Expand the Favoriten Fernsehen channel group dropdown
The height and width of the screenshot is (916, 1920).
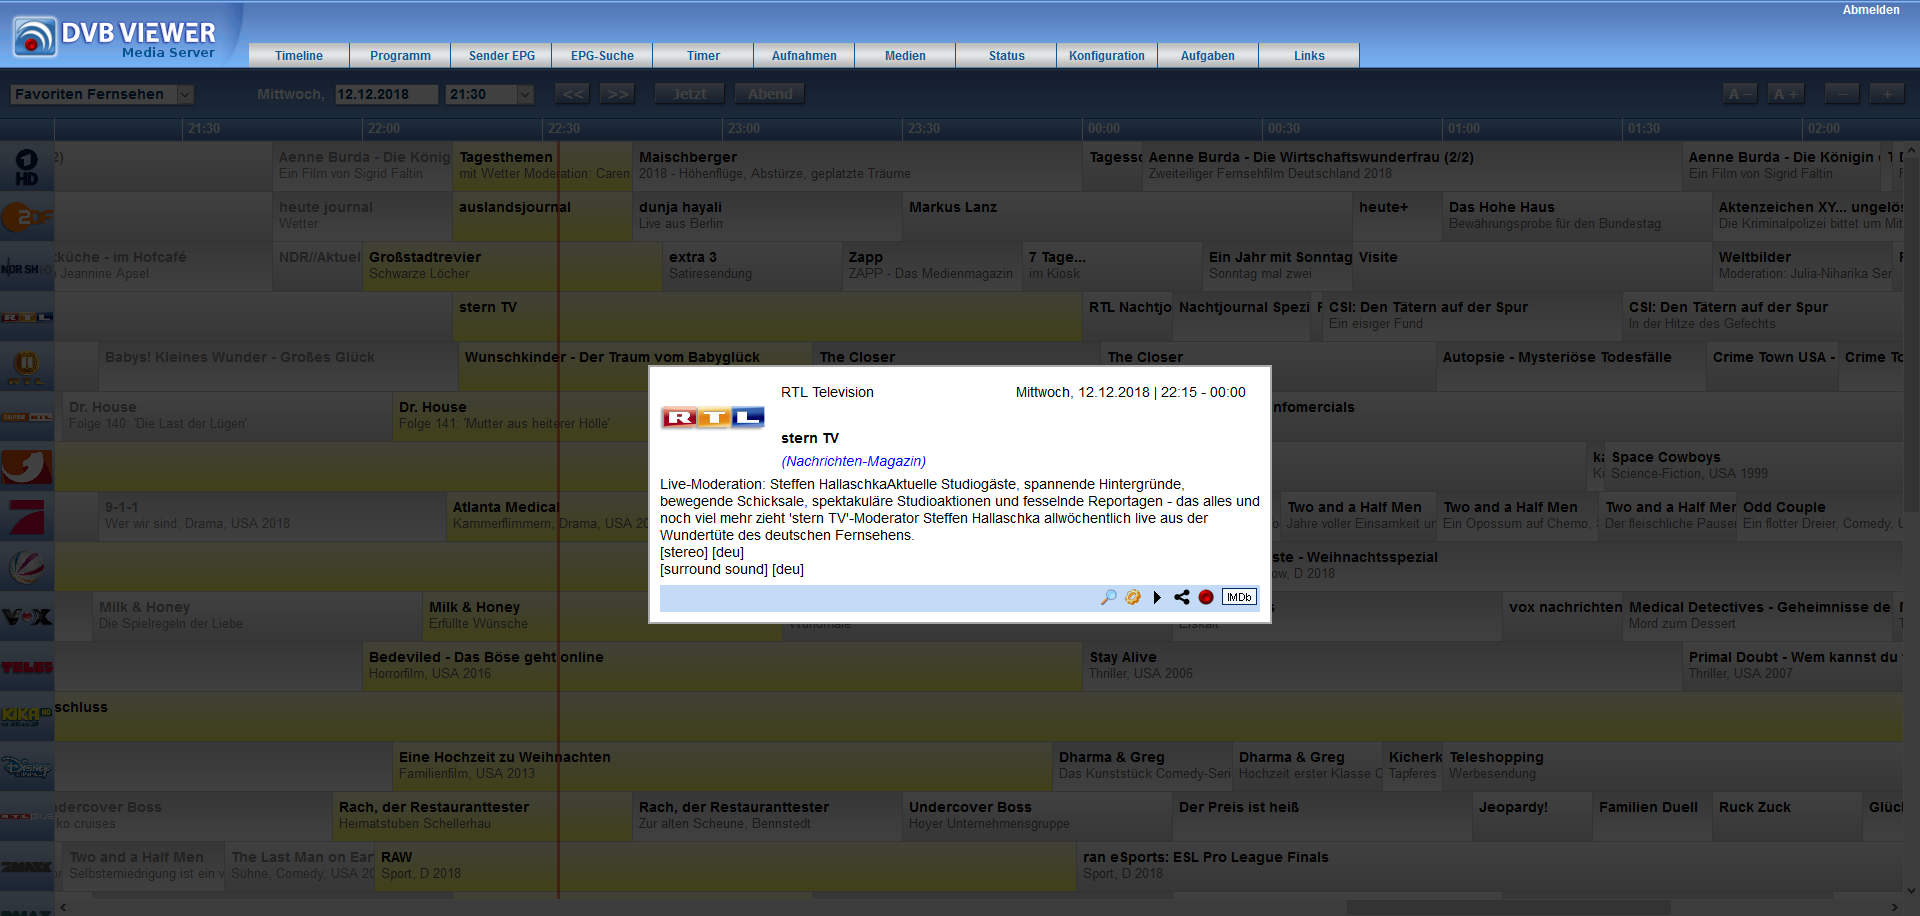tap(102, 94)
